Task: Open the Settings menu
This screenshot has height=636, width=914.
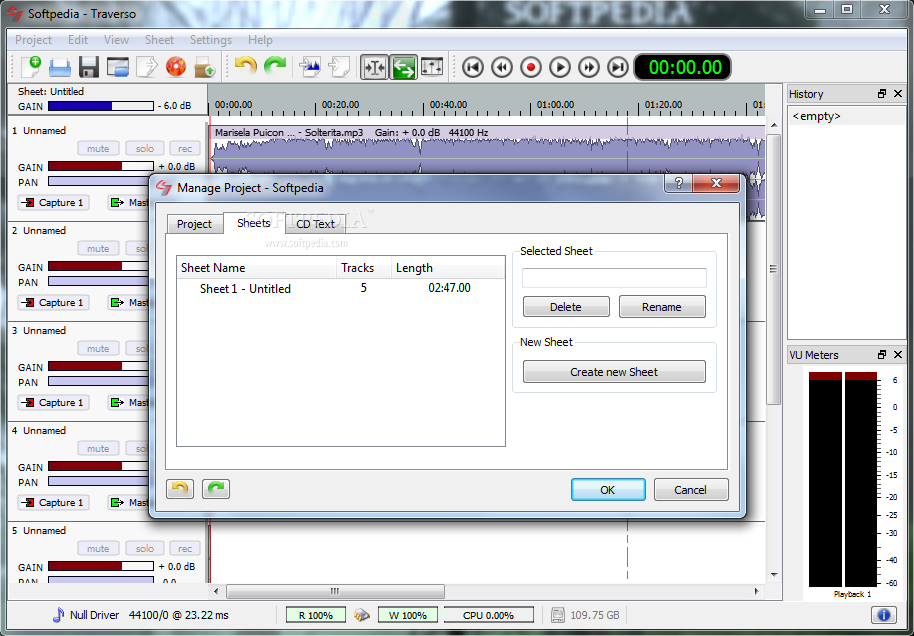Action: coord(210,40)
